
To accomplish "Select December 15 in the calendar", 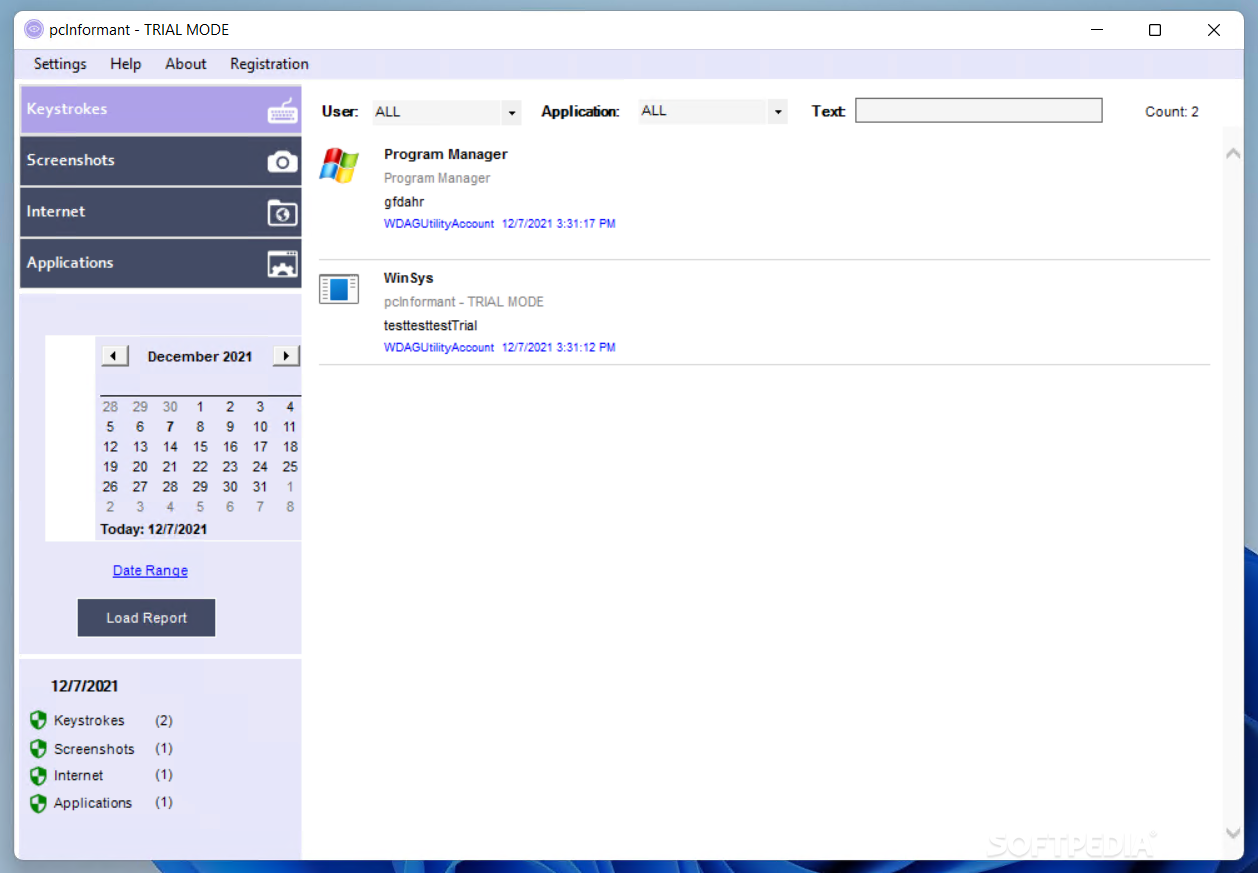I will click(200, 447).
